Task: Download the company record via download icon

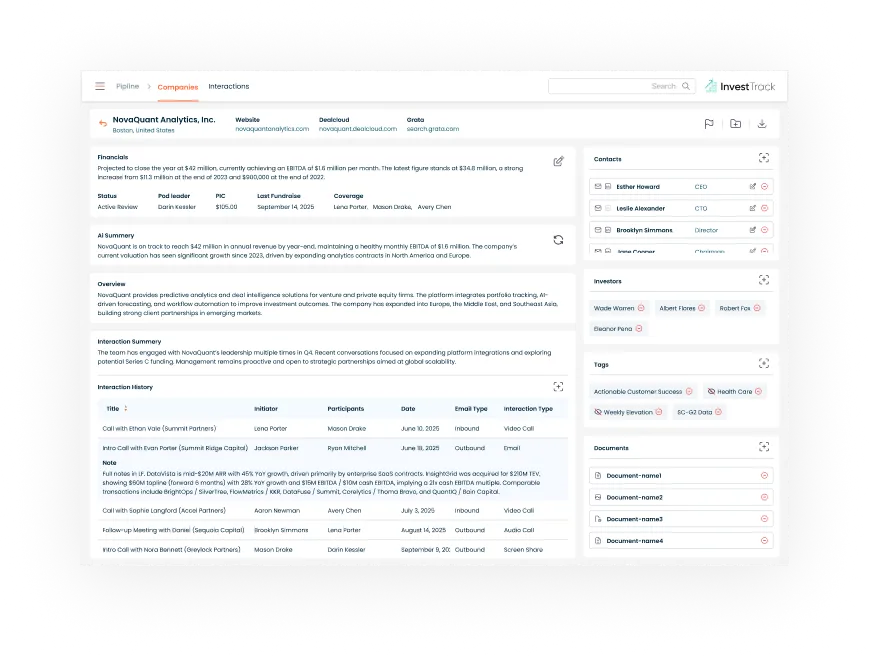Action: coord(762,124)
